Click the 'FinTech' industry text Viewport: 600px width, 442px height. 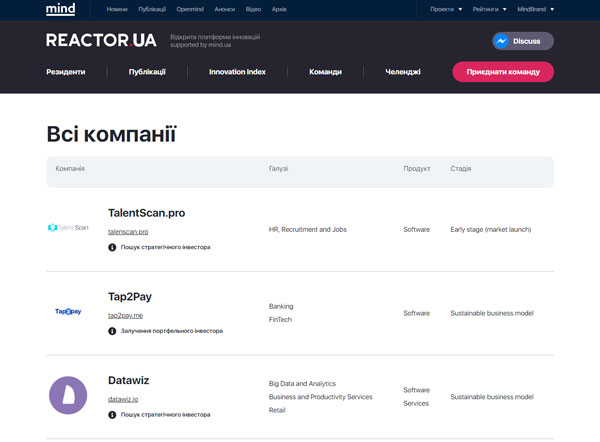click(x=280, y=319)
